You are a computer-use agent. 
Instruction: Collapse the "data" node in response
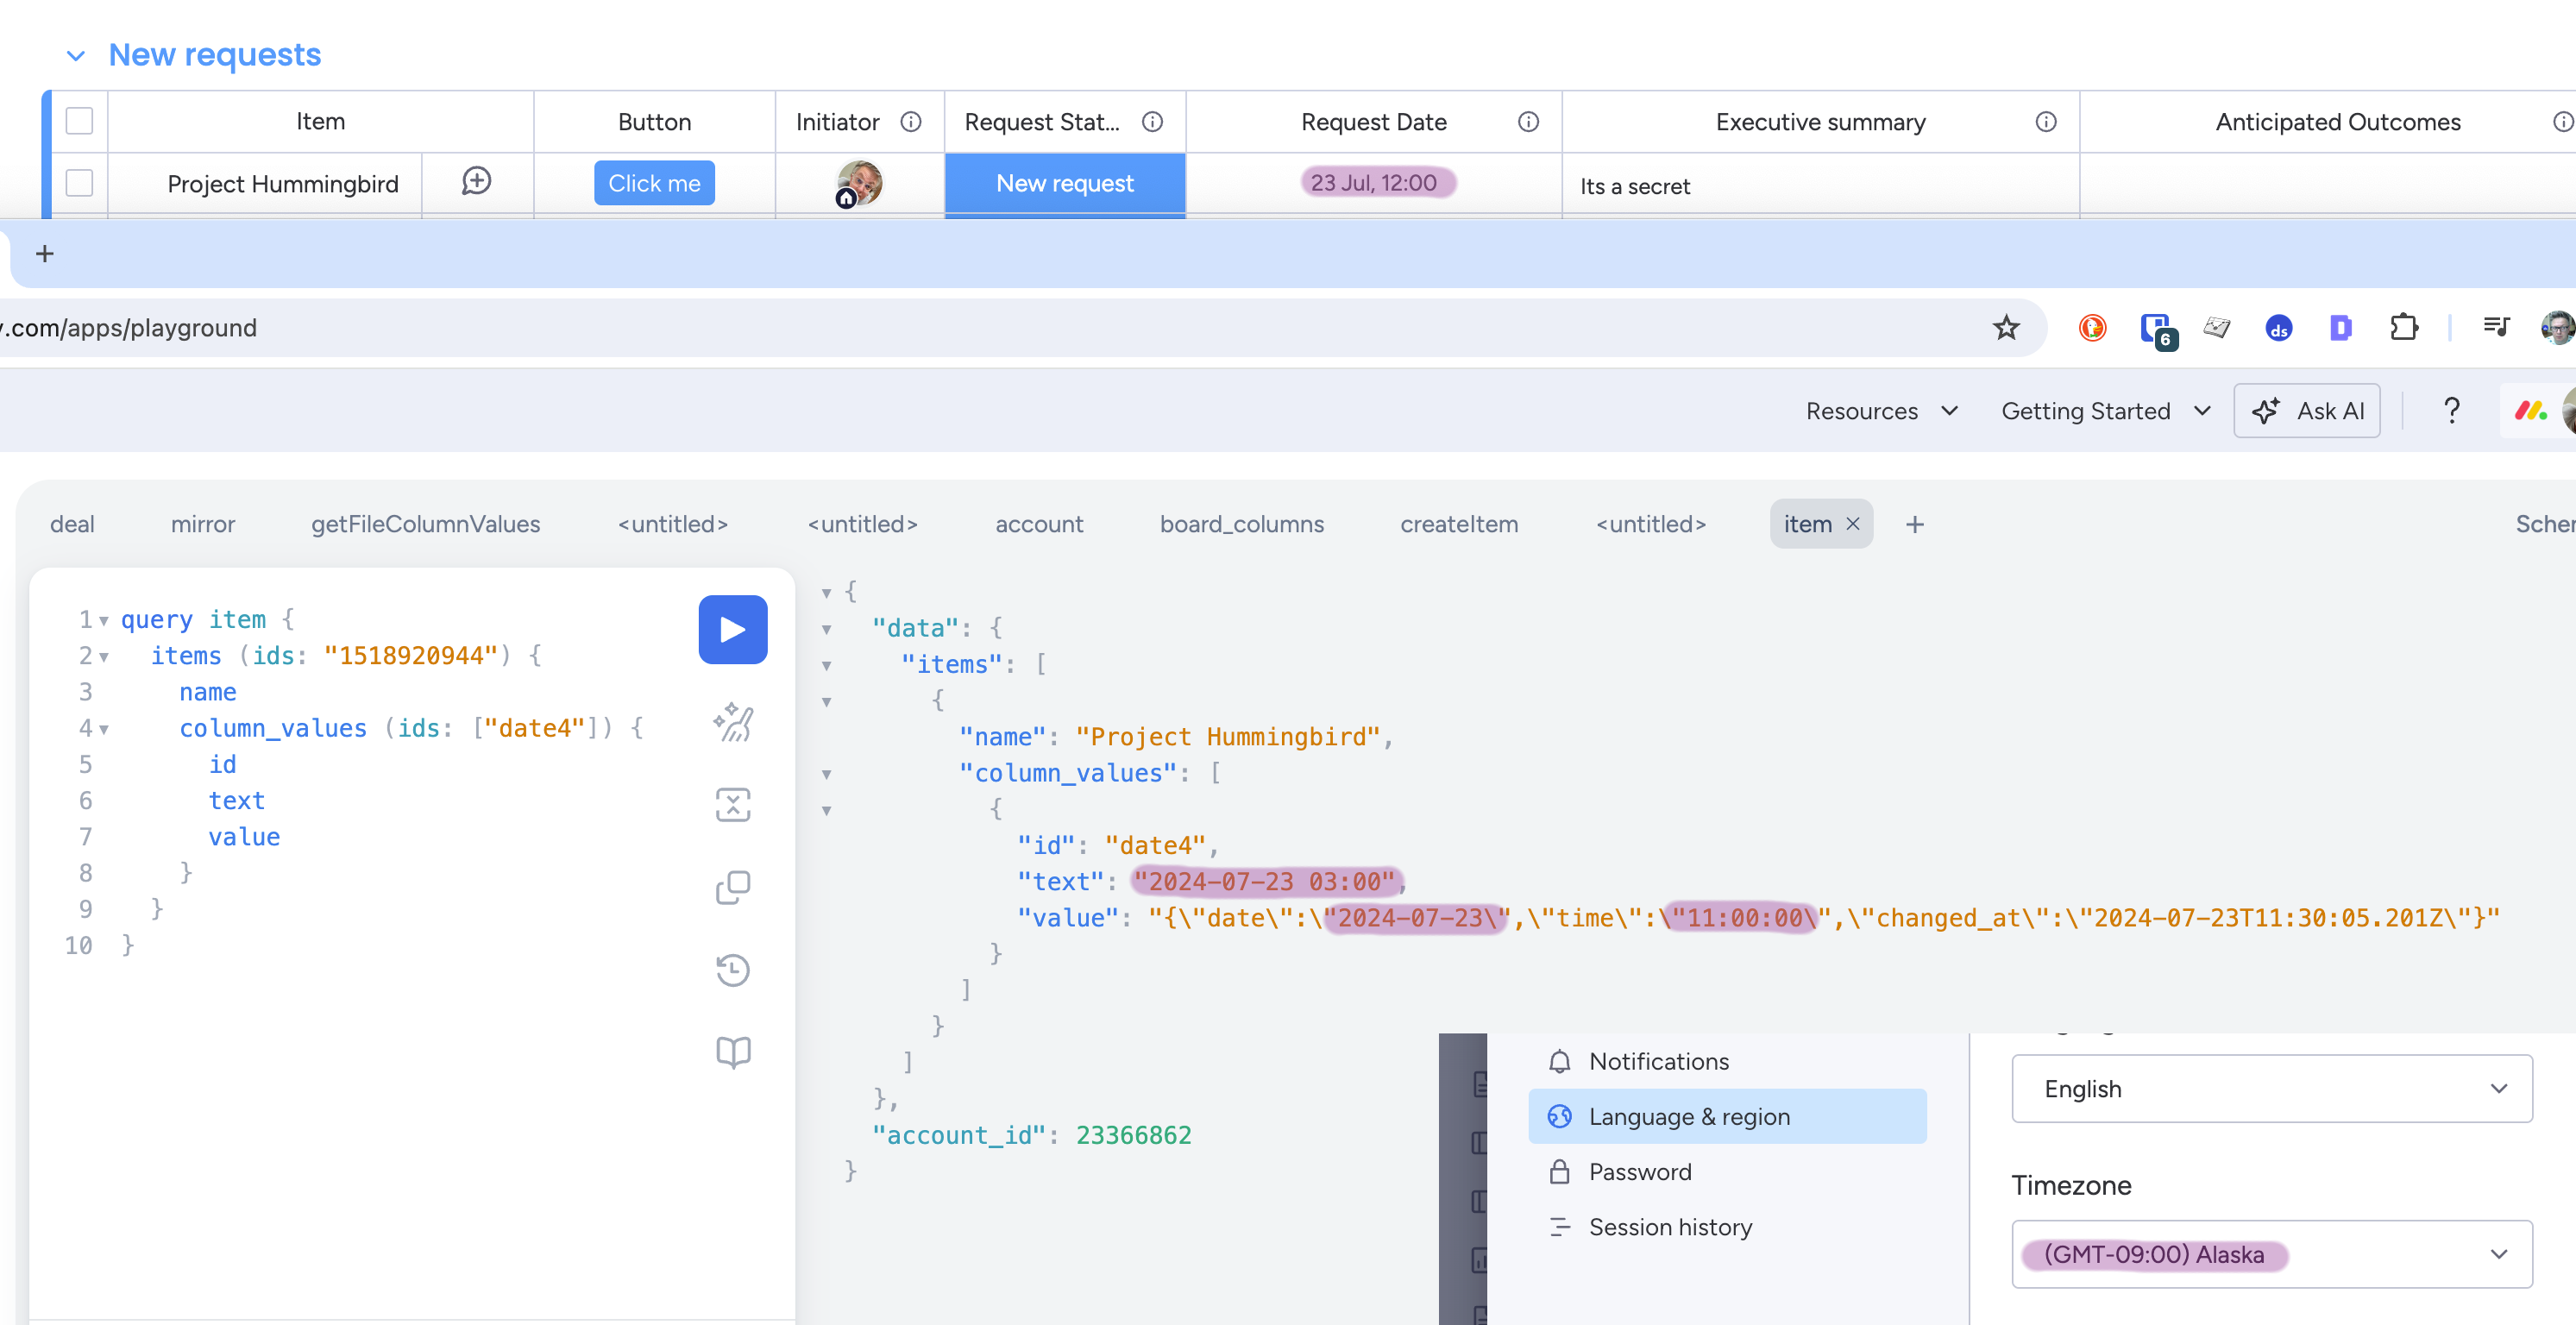click(827, 630)
